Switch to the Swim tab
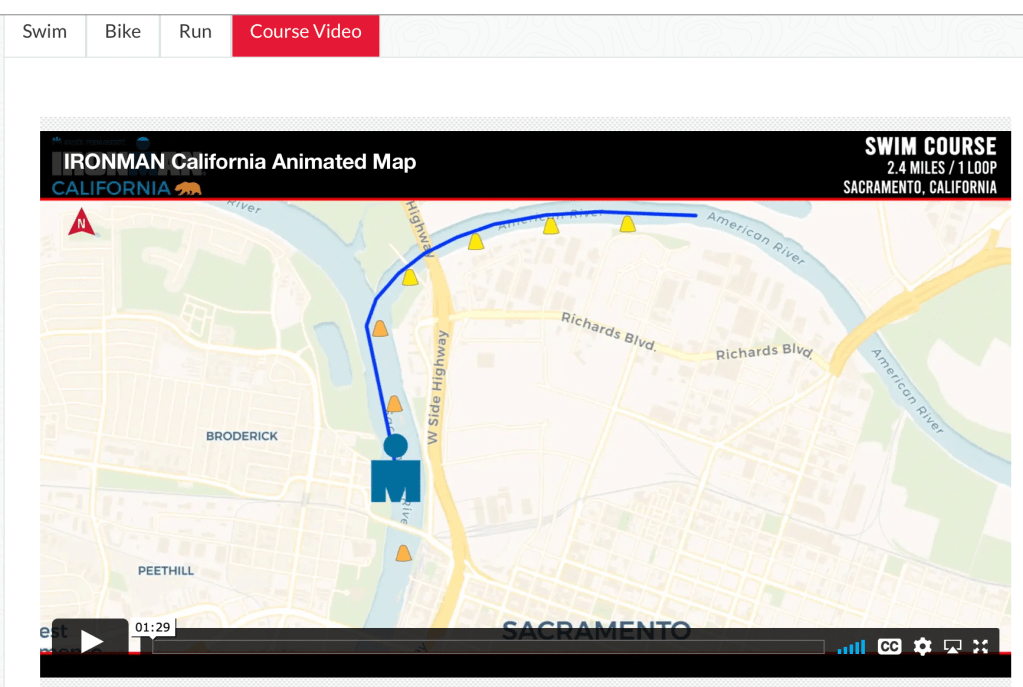The image size is (1023, 687). (45, 32)
